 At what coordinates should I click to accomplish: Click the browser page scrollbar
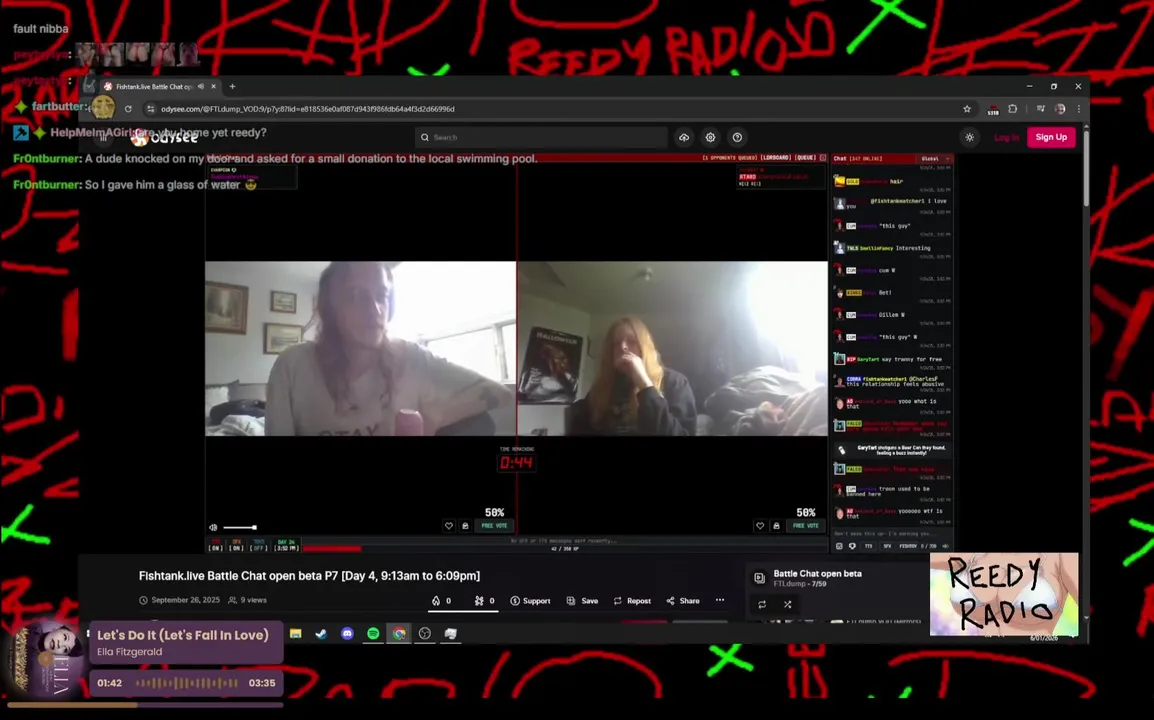point(1086,169)
